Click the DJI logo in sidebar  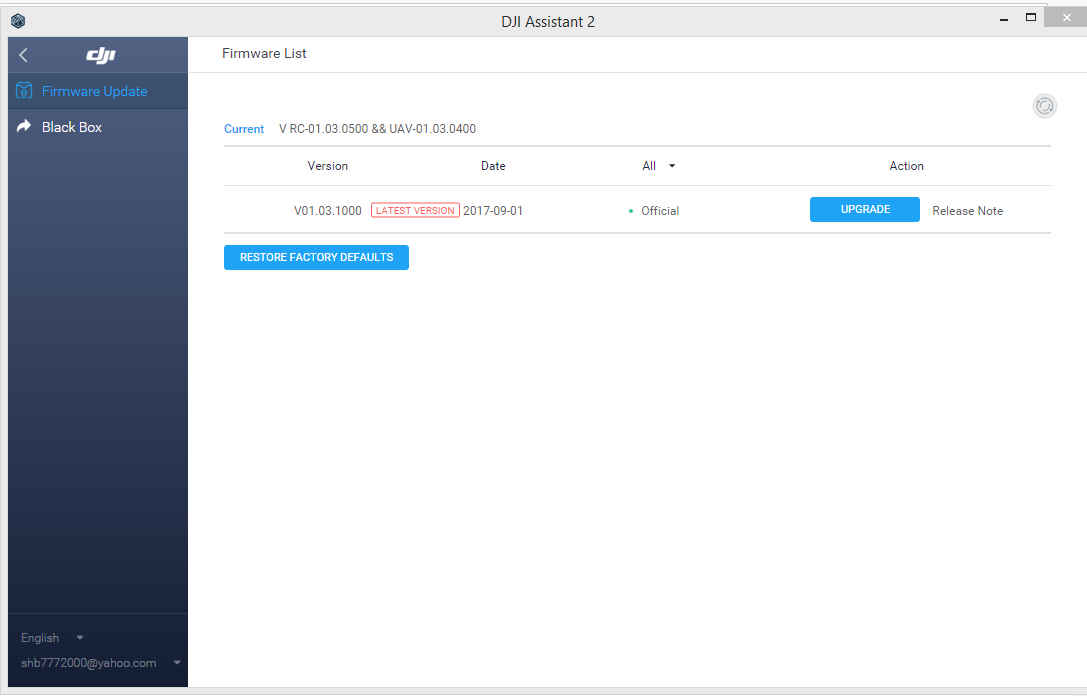click(x=101, y=55)
